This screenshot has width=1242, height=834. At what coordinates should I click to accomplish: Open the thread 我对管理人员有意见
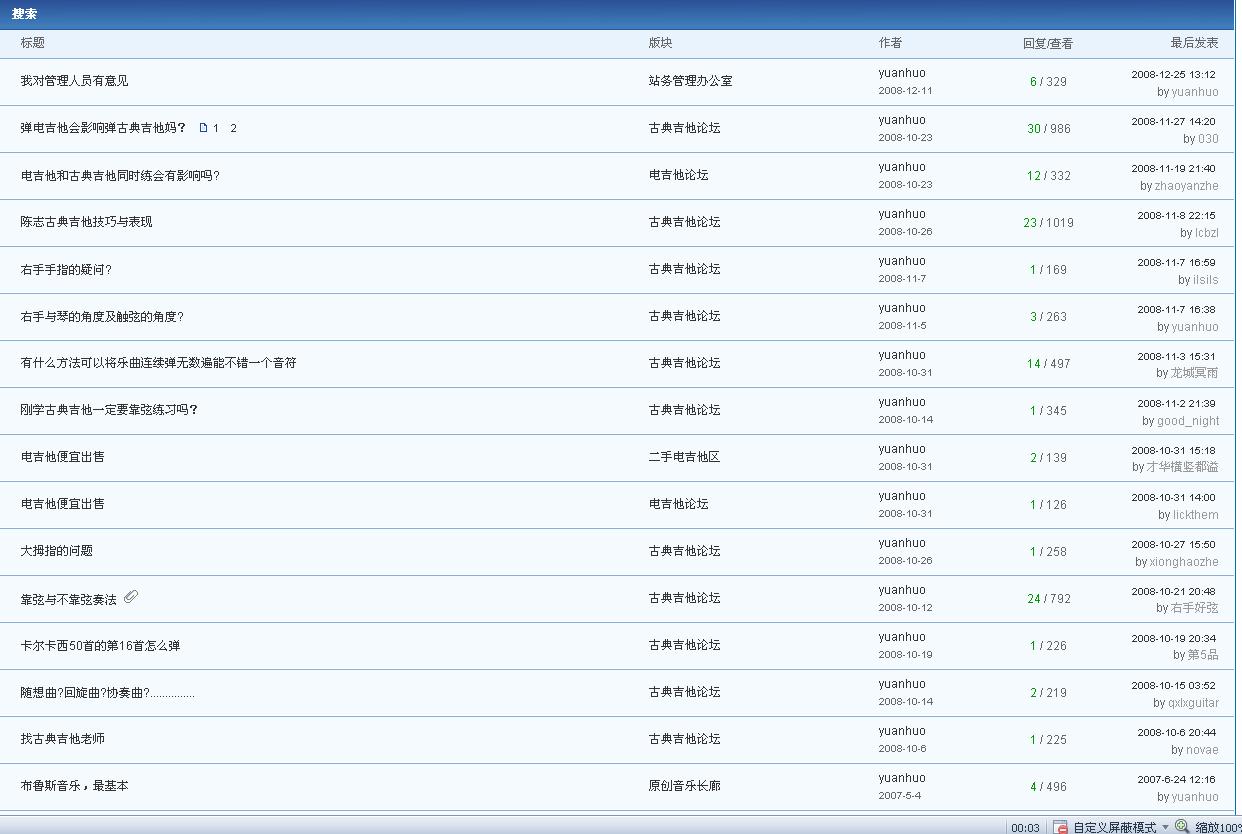click(74, 81)
